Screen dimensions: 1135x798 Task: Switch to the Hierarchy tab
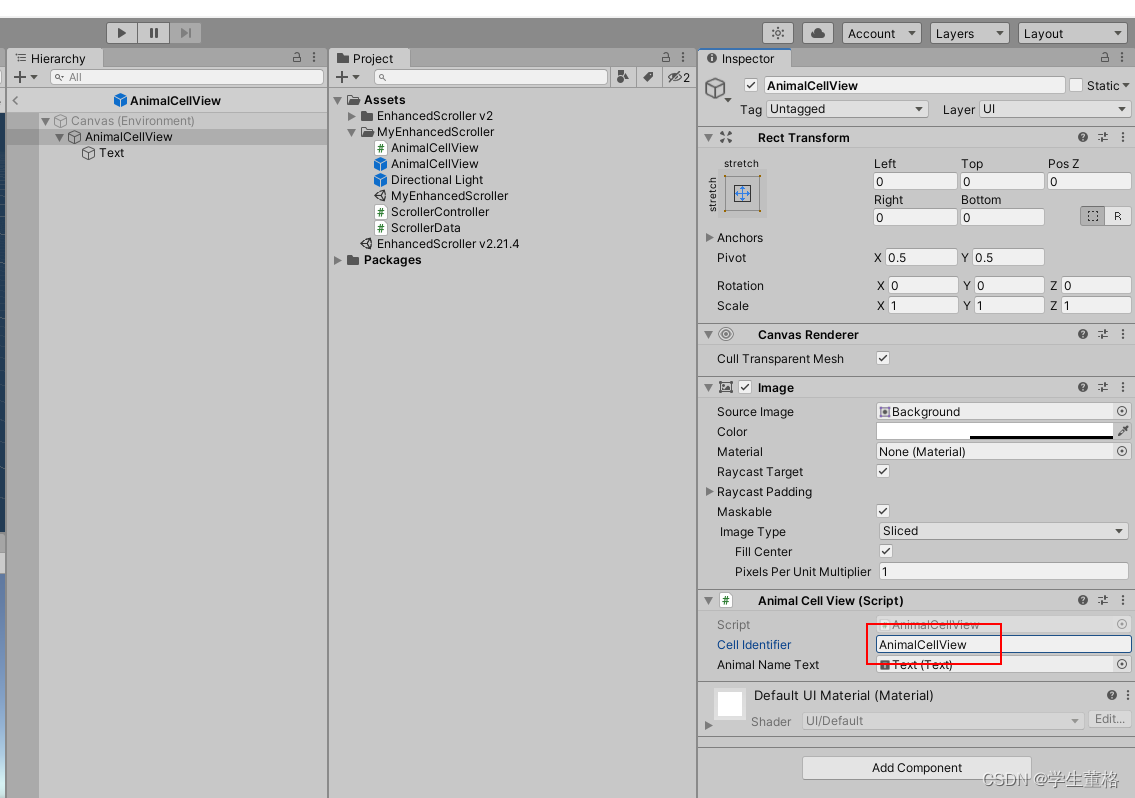point(55,58)
